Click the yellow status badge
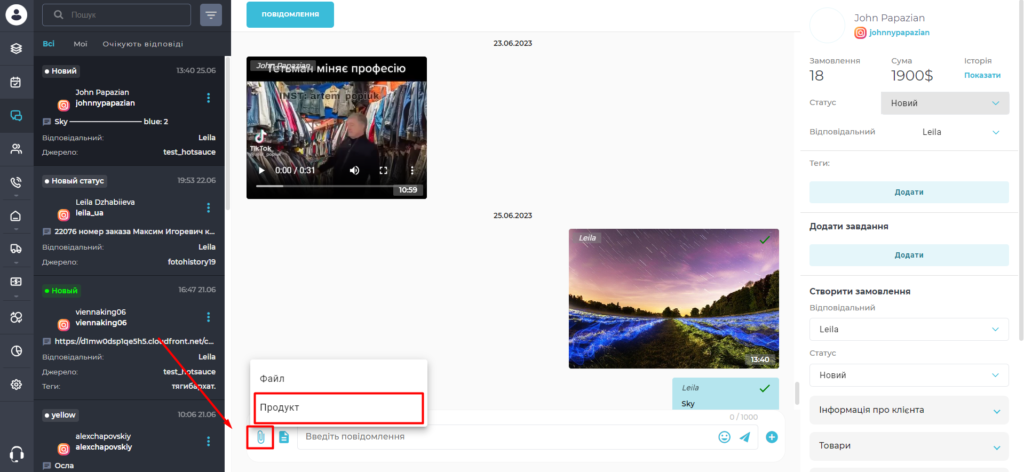 [x=60, y=415]
